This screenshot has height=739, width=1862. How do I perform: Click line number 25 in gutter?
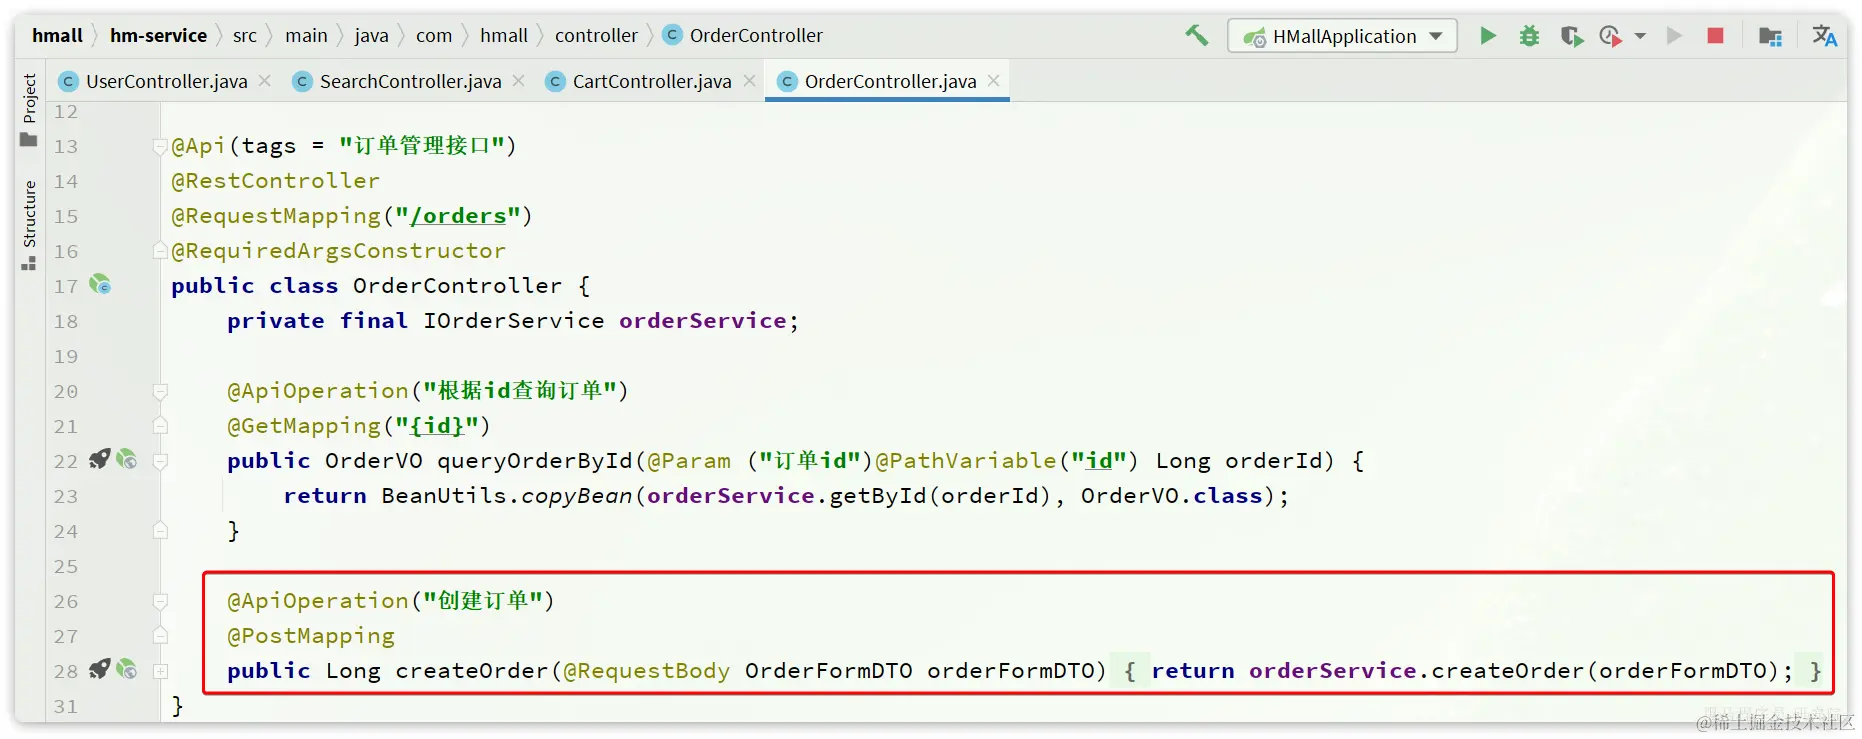65,566
